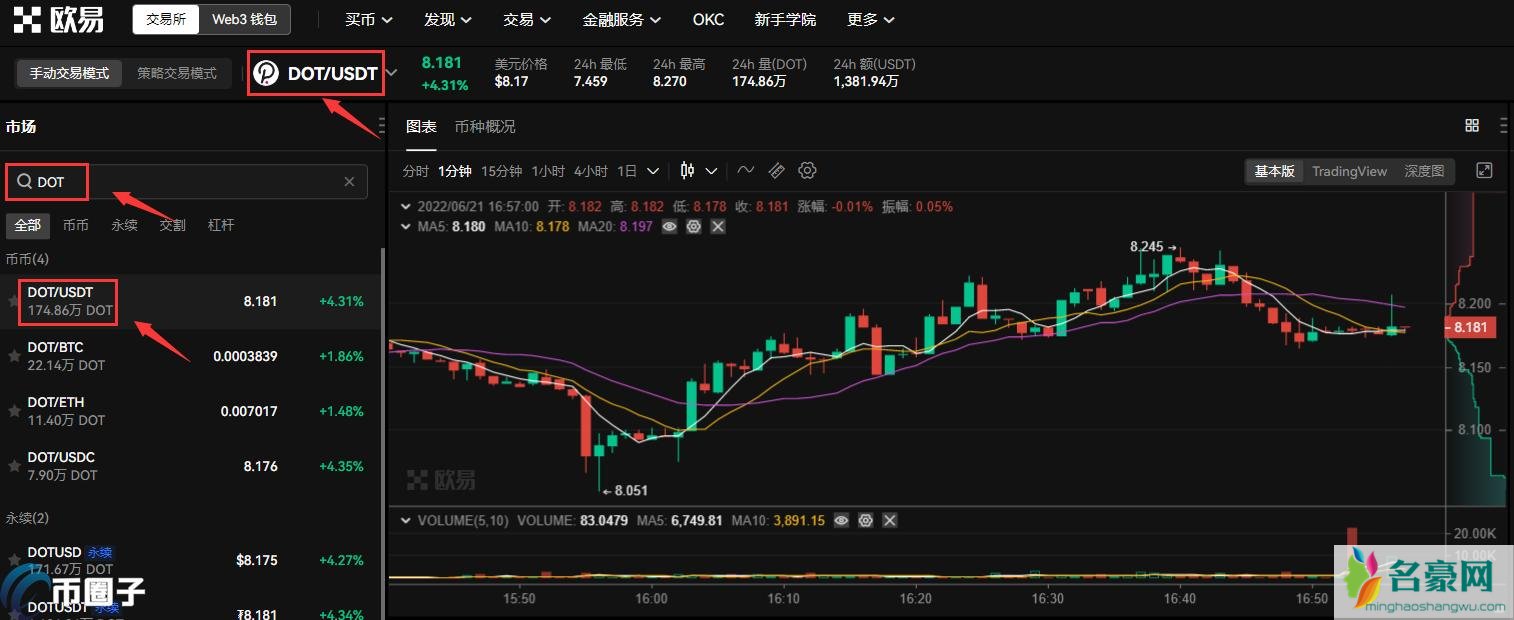The image size is (1514, 620).
Task: Select the 1小时 interval
Action: click(548, 171)
